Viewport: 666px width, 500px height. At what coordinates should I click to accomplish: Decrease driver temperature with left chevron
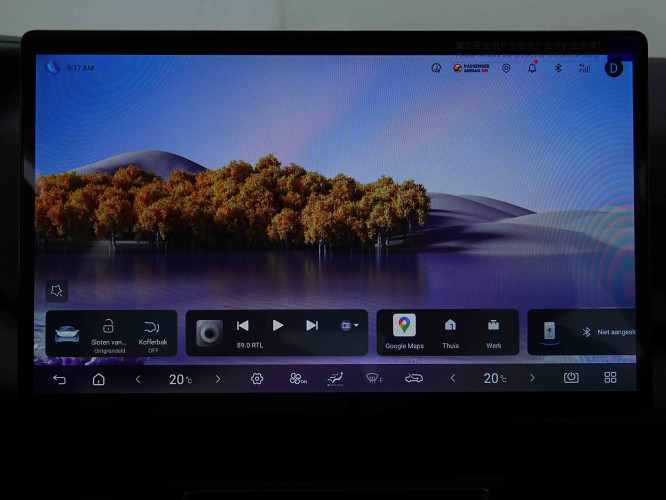pyautogui.click(x=138, y=379)
